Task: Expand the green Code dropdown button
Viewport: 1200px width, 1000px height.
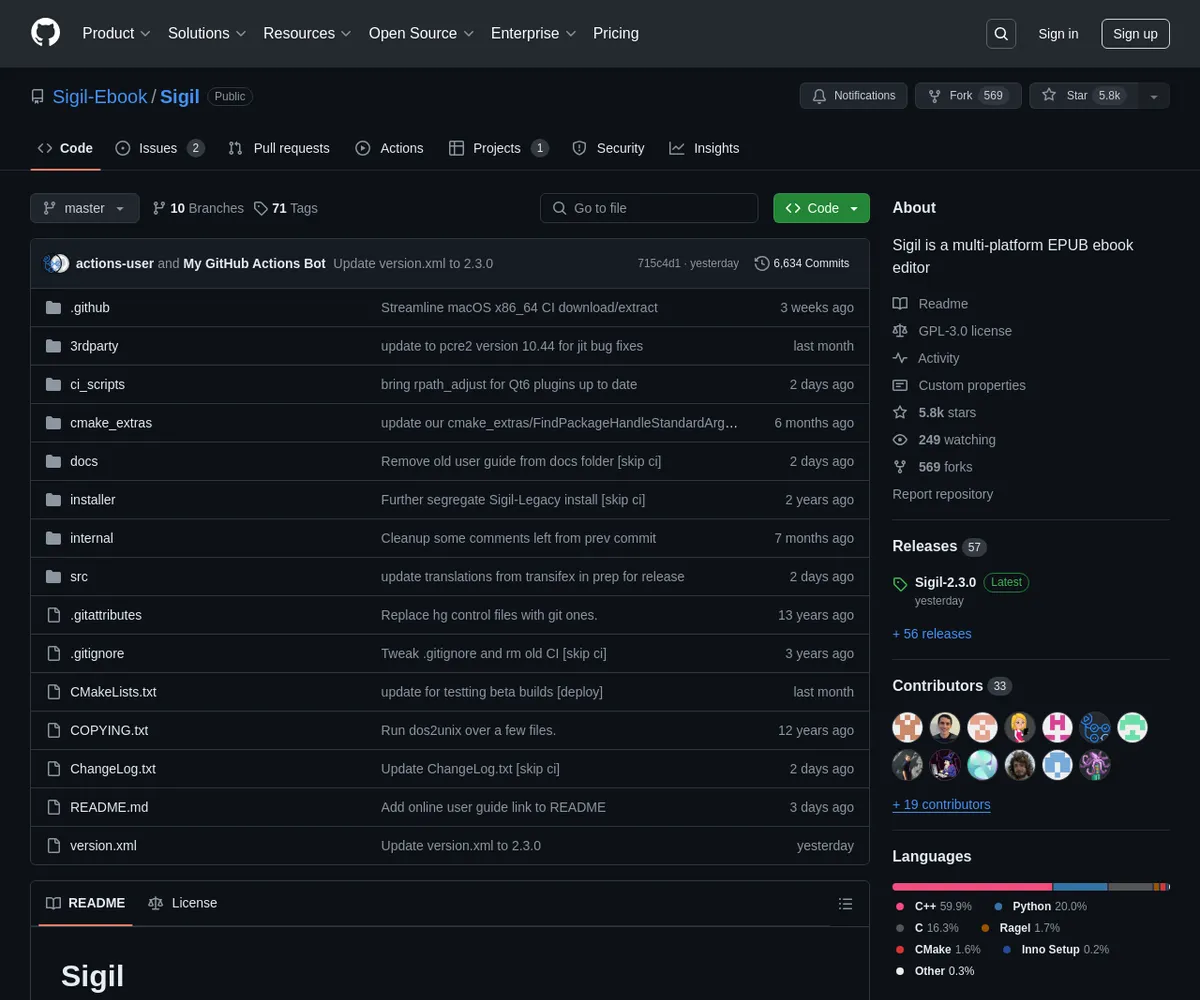Action: (x=821, y=208)
